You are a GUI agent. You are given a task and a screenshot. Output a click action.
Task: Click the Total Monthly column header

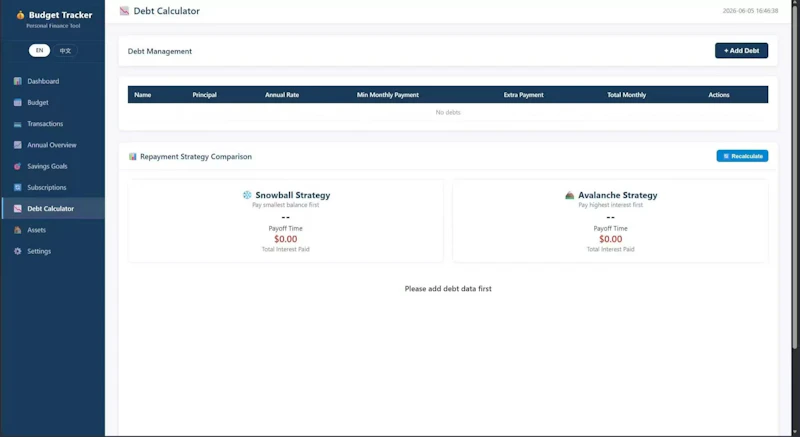(x=627, y=95)
